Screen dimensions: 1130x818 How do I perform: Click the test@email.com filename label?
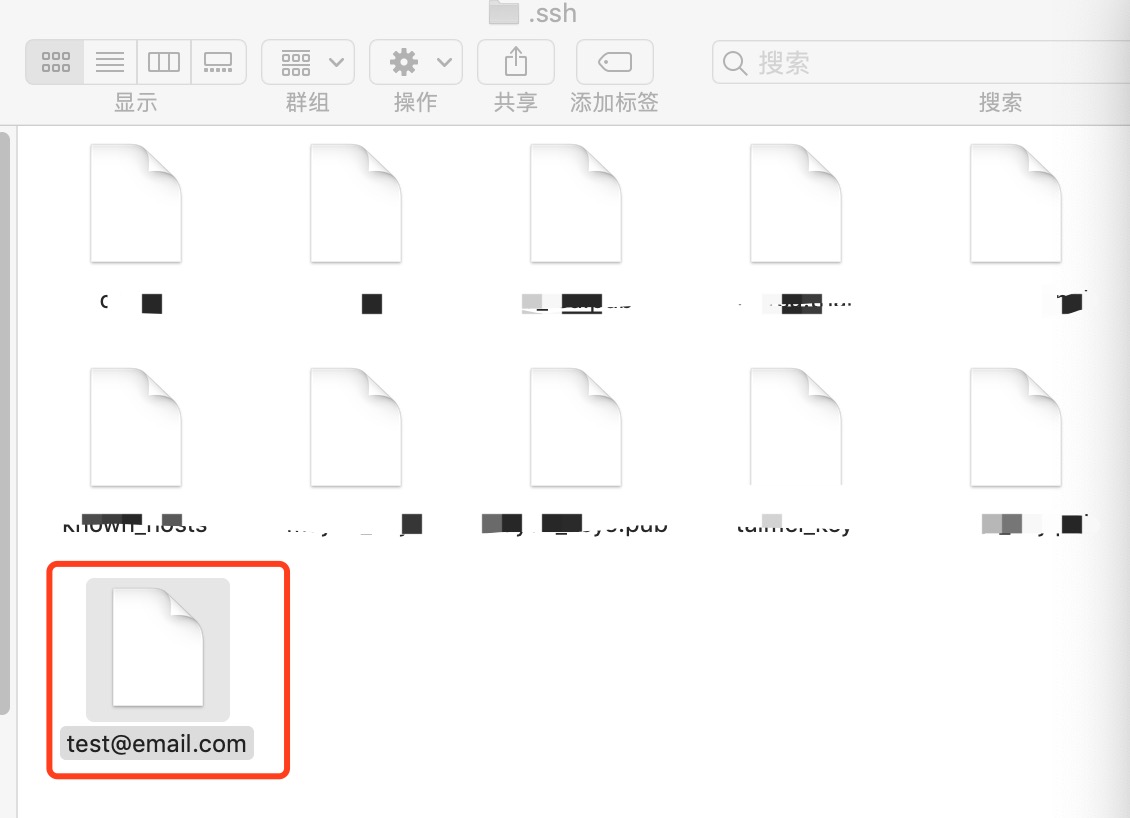156,744
